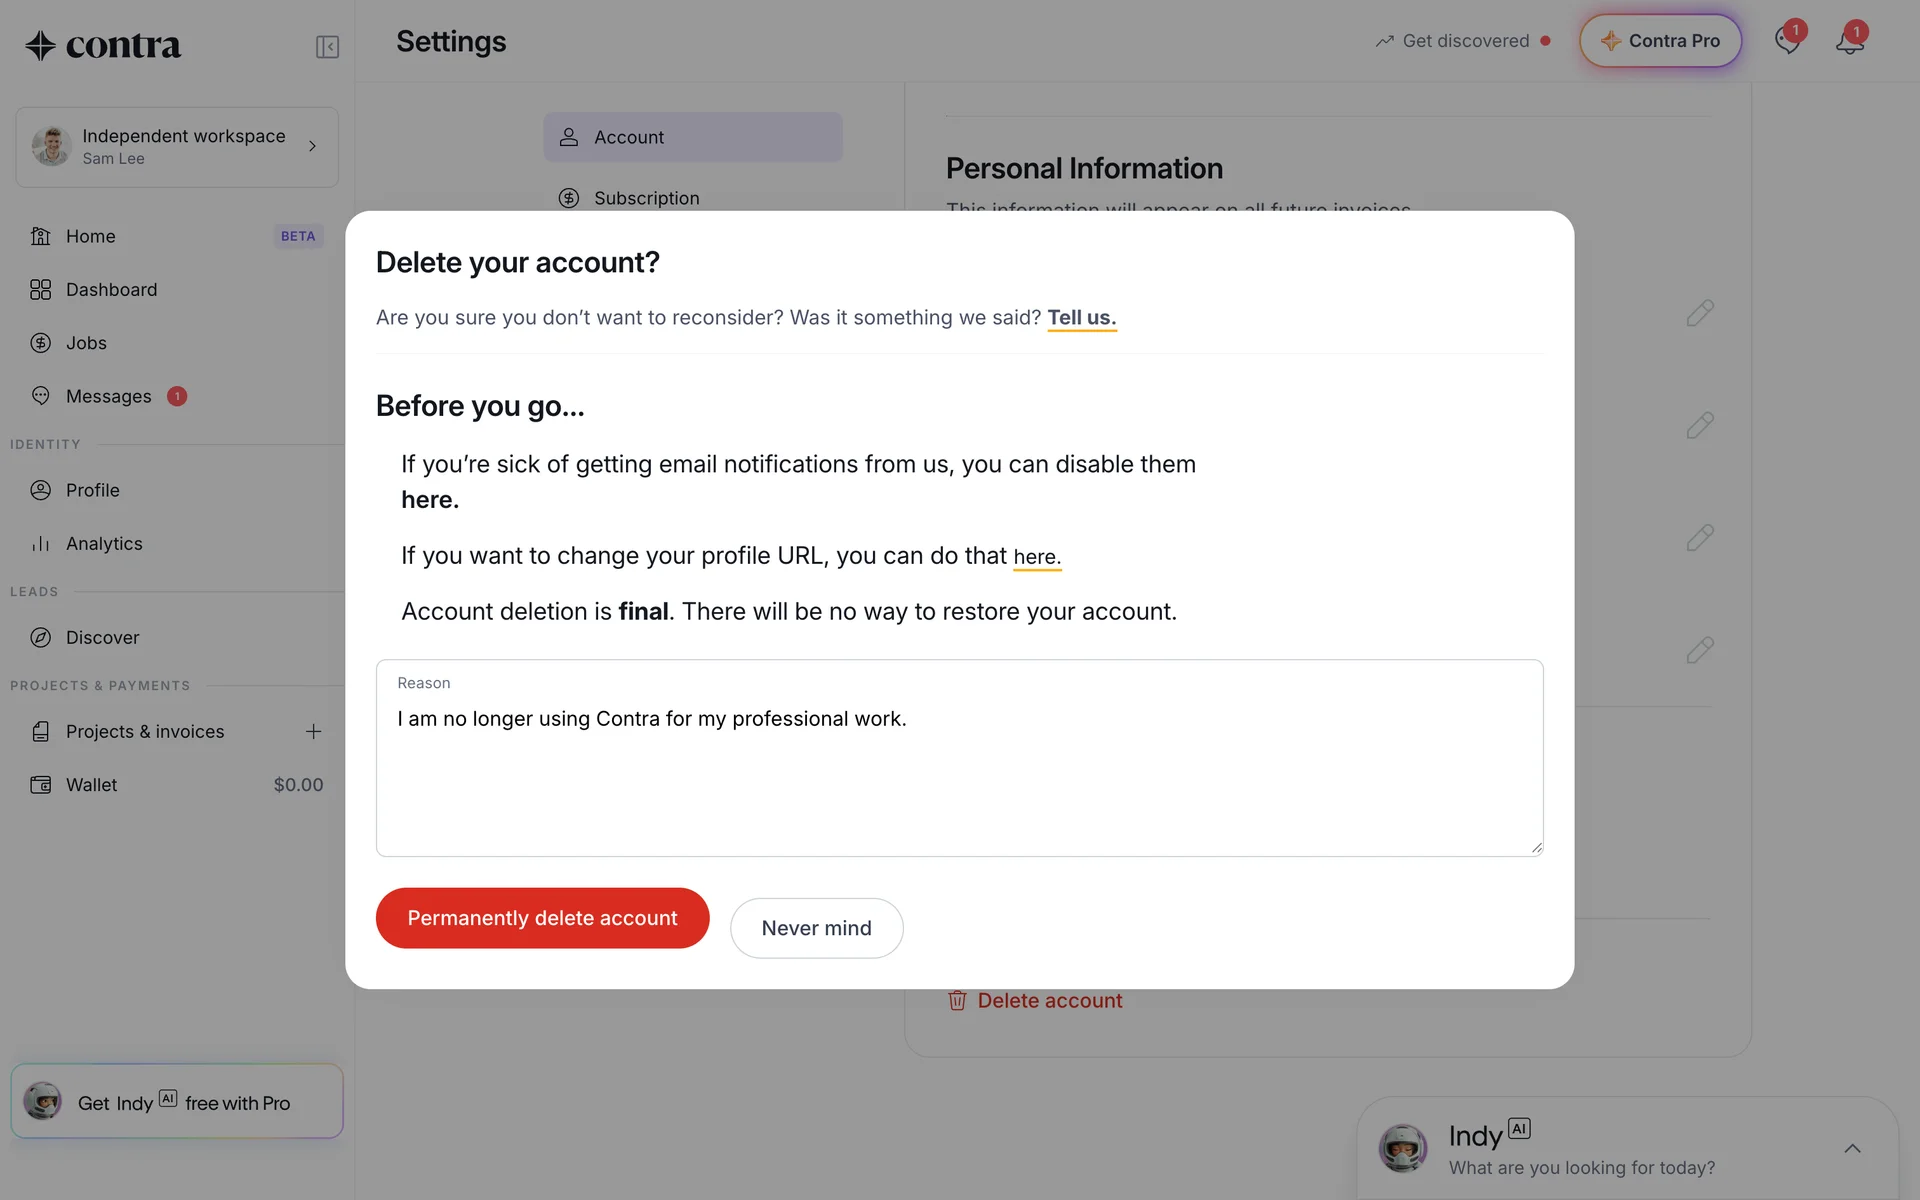Collapse the sidebar with the panel icon

click(327, 47)
